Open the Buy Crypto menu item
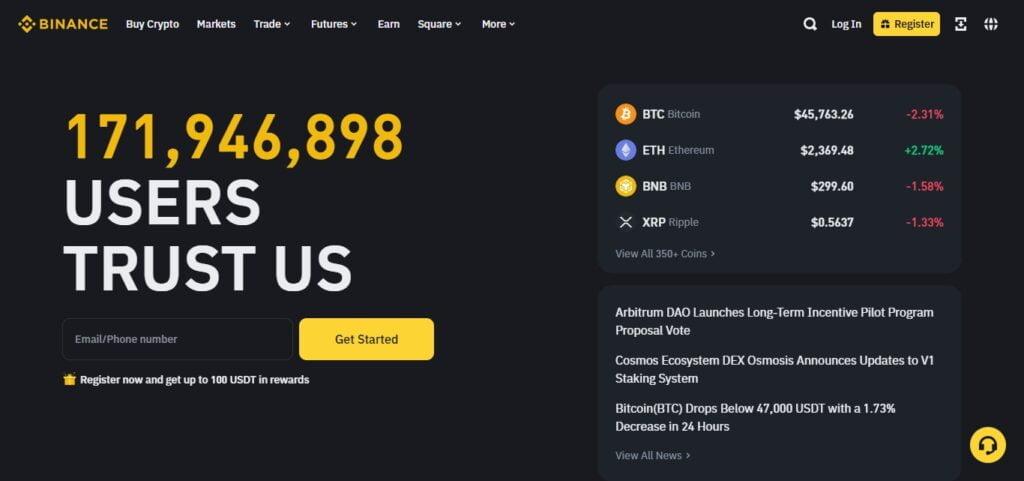 coord(152,24)
